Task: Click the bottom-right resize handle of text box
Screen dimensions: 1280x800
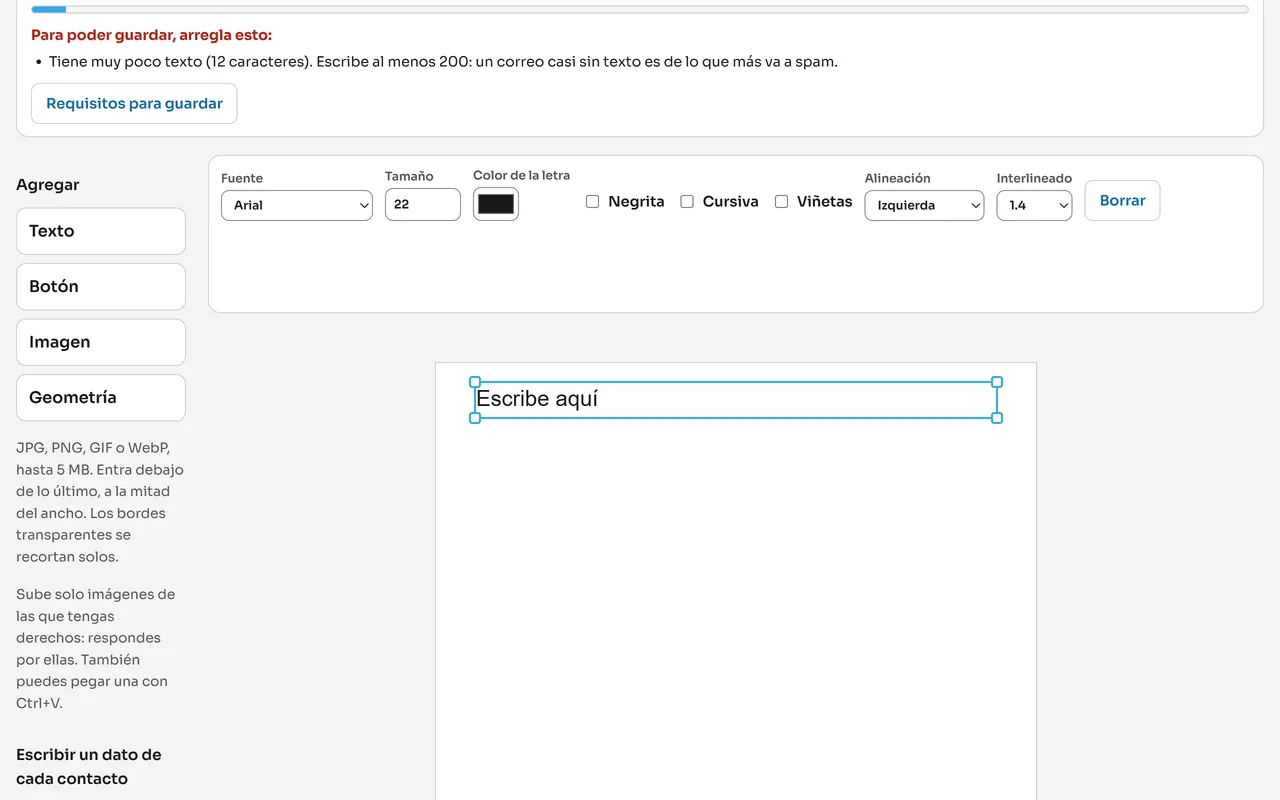Action: [997, 418]
